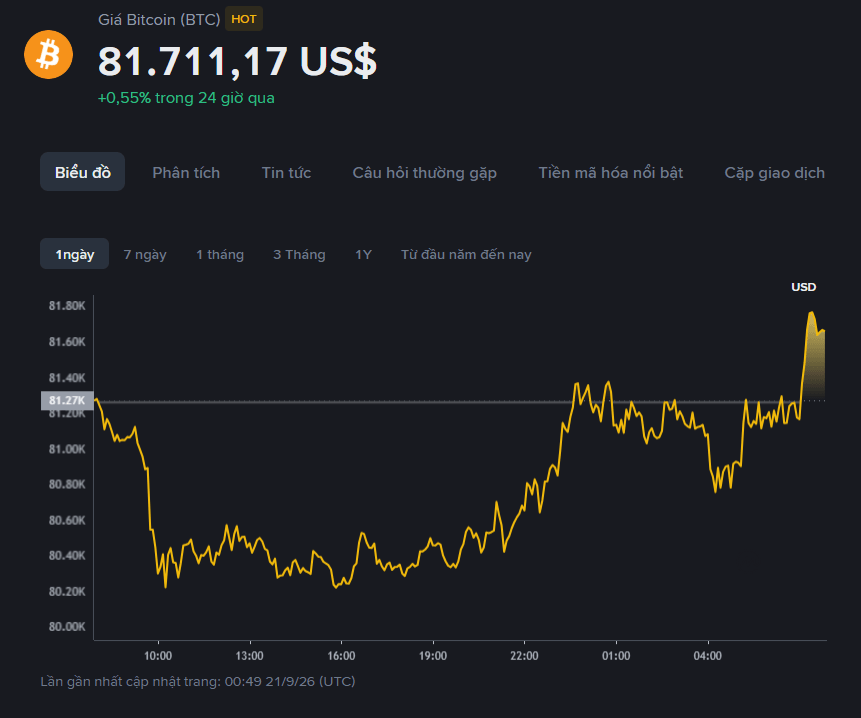Set chart range to 1 tháng

click(x=220, y=254)
